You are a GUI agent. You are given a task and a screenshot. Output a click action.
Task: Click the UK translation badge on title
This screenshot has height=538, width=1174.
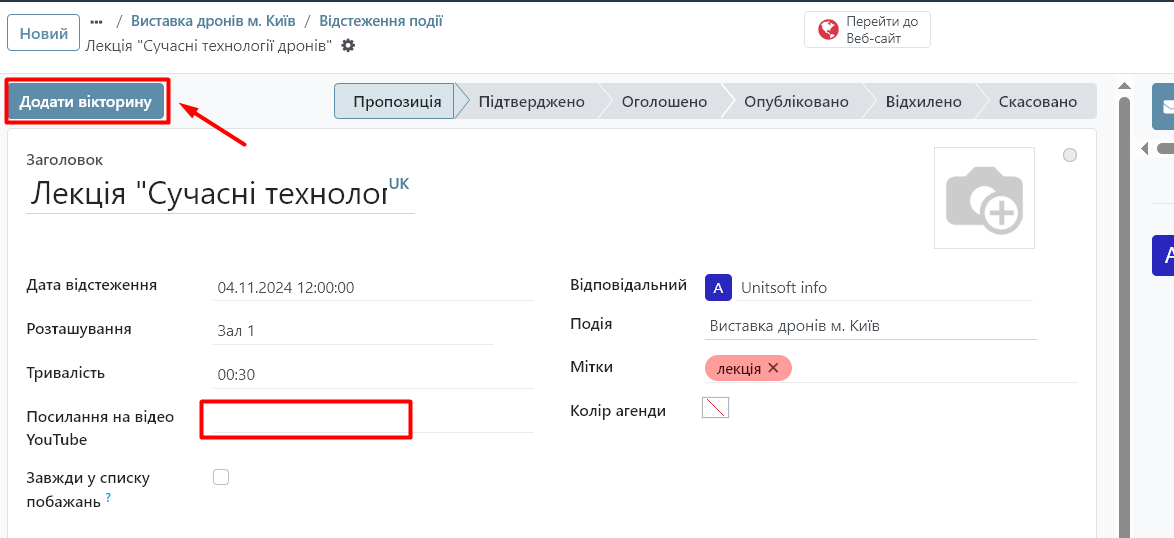point(399,184)
